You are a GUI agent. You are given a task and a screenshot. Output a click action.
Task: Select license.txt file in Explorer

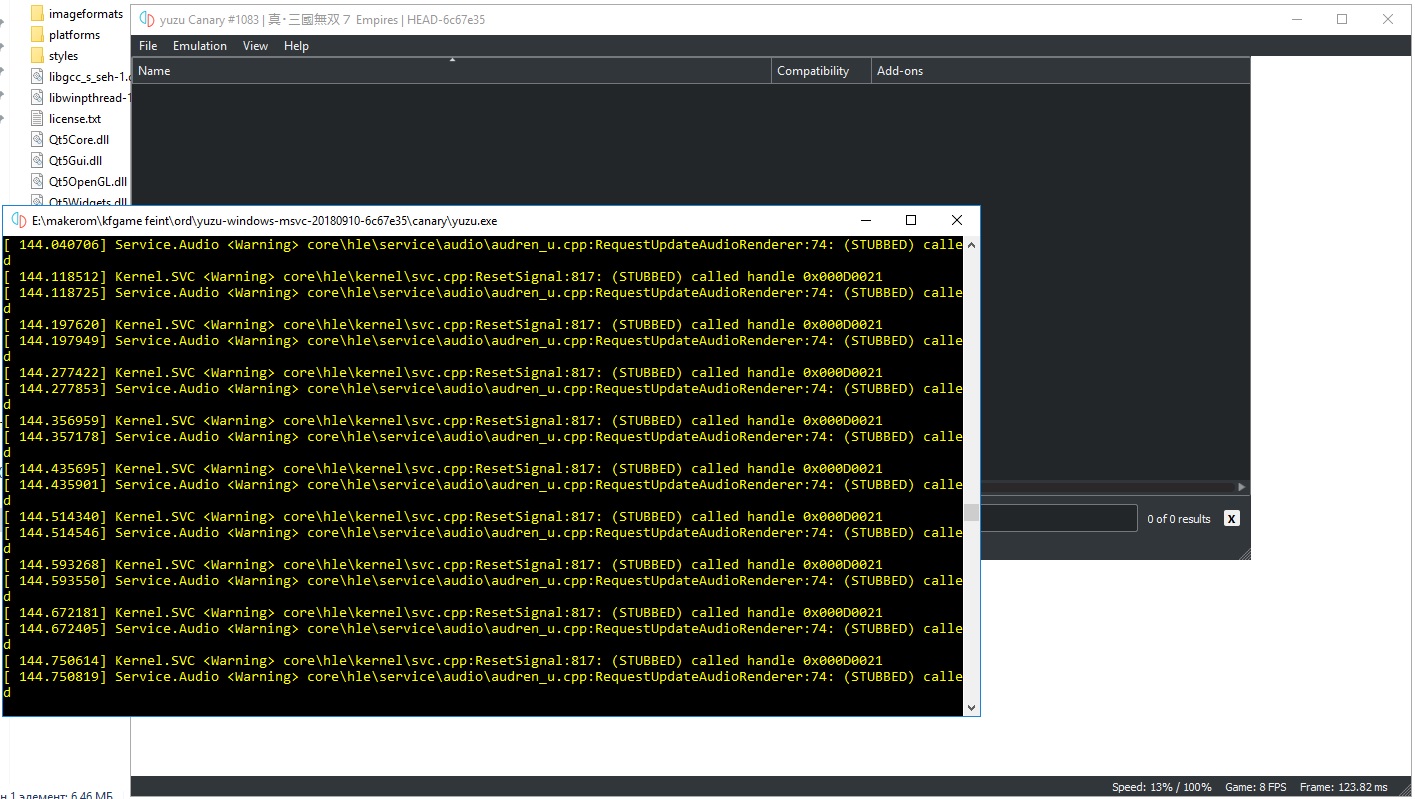pyautogui.click(x=66, y=119)
